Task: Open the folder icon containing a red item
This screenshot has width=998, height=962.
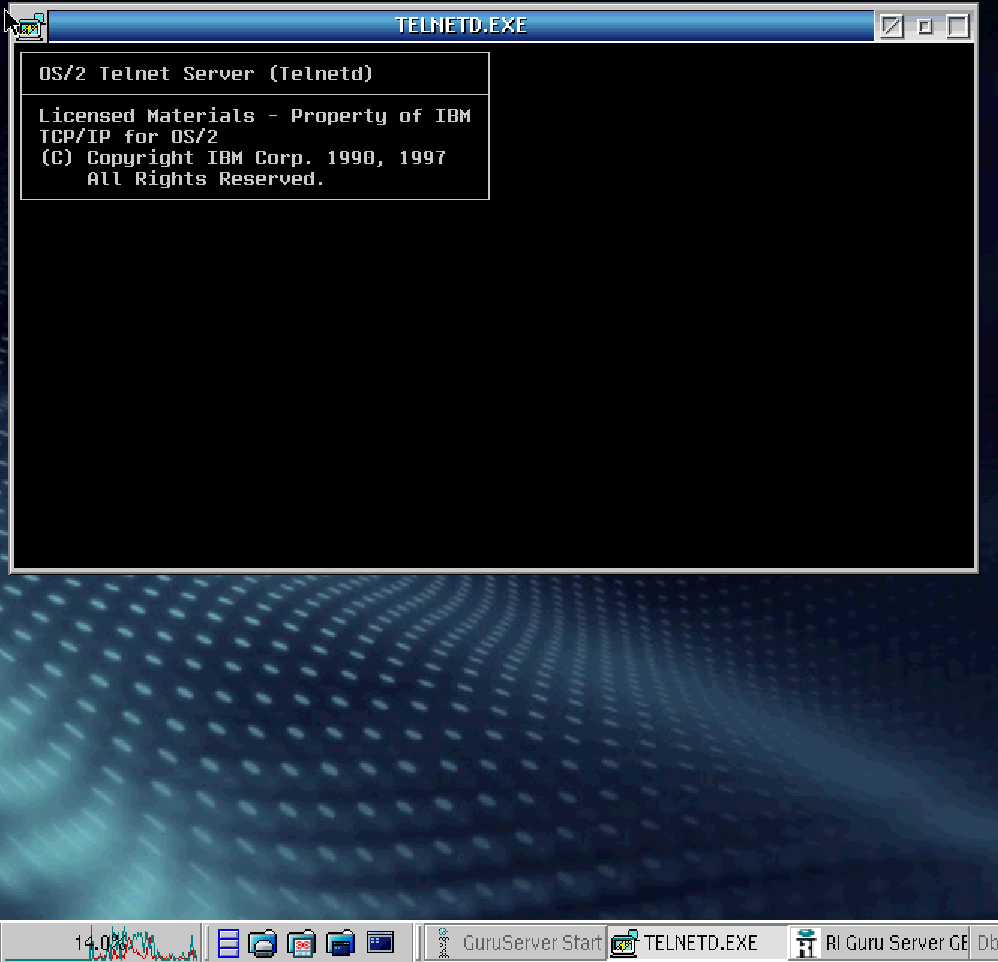Action: click(x=302, y=943)
